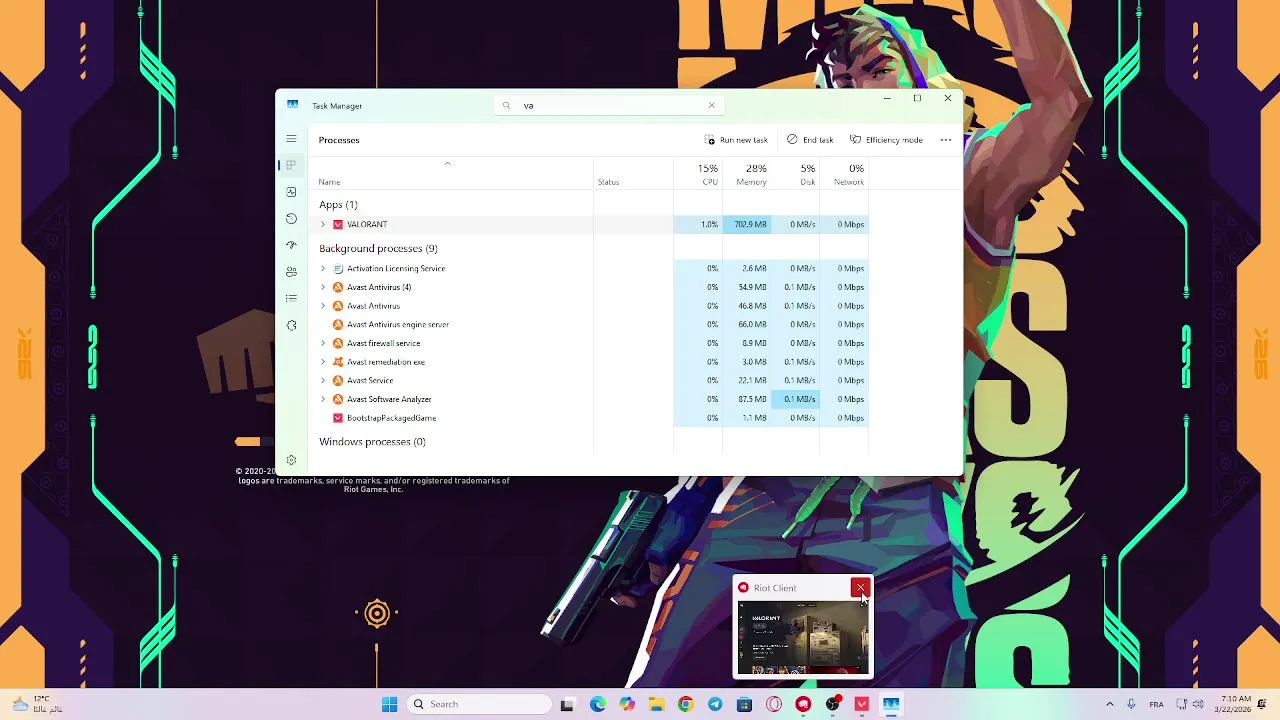Select Avast Software Analyzer 87.5 MB cell
Image resolution: width=1280 pixels, height=720 pixels.
click(746, 399)
